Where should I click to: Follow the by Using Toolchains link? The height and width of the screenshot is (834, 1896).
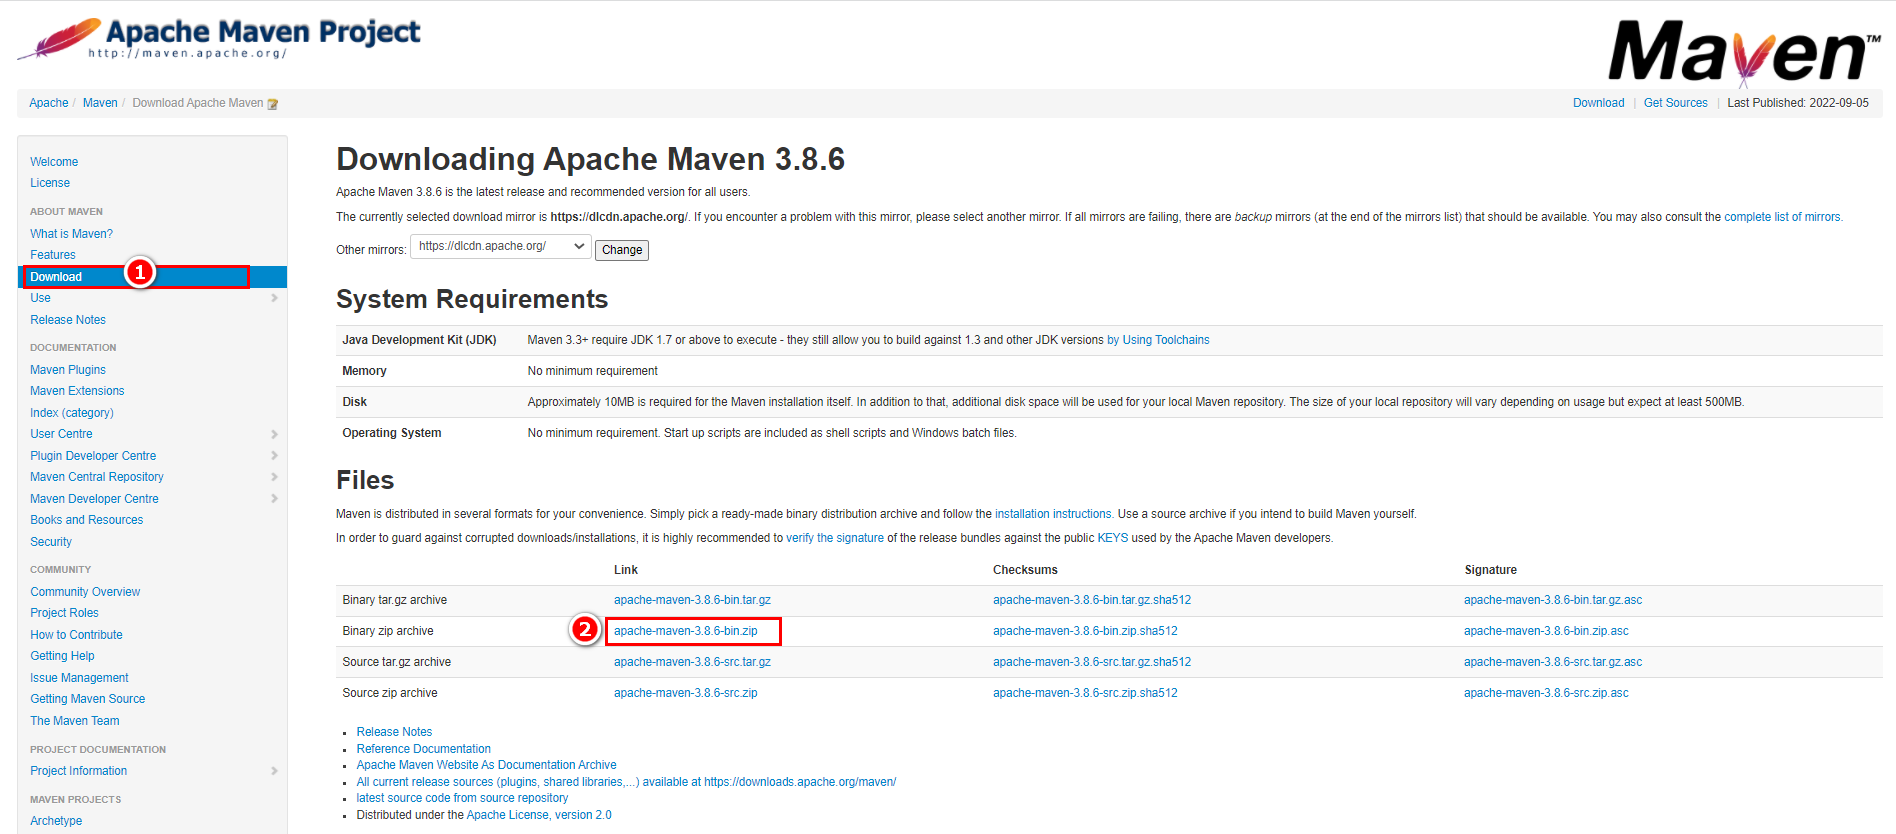click(x=1158, y=340)
